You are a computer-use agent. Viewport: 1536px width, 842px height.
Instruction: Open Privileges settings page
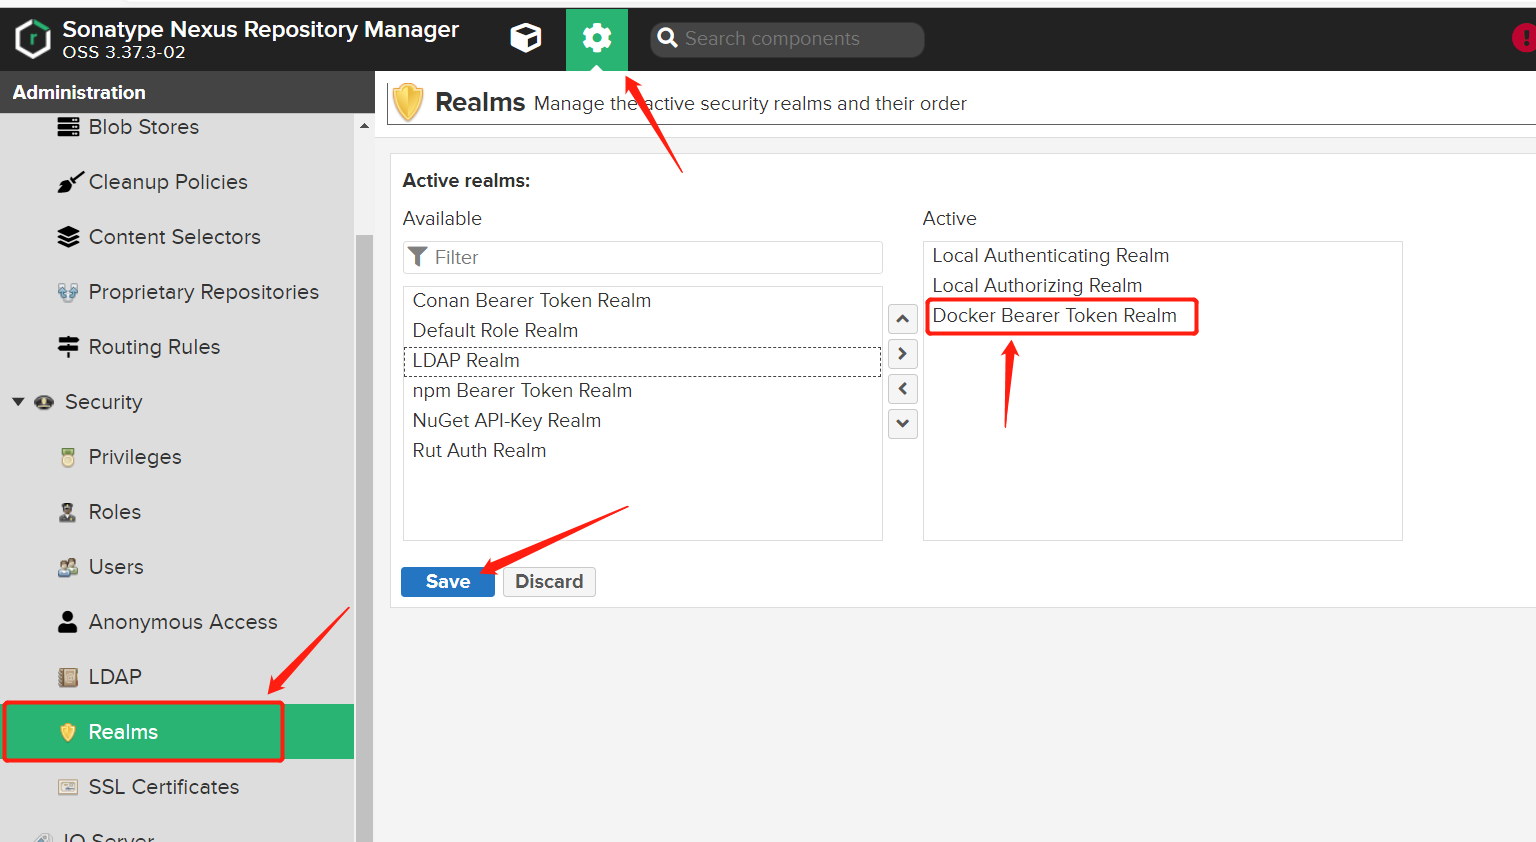click(x=135, y=457)
